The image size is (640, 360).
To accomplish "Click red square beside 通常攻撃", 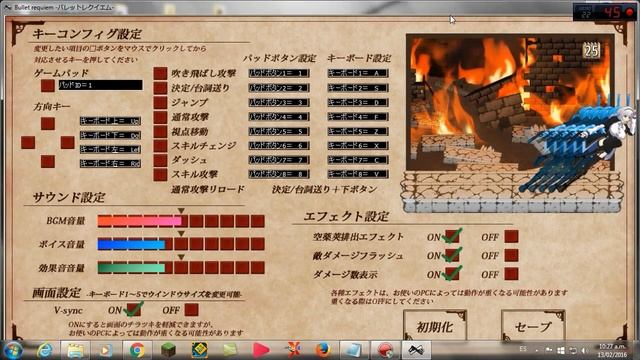I will coord(160,117).
